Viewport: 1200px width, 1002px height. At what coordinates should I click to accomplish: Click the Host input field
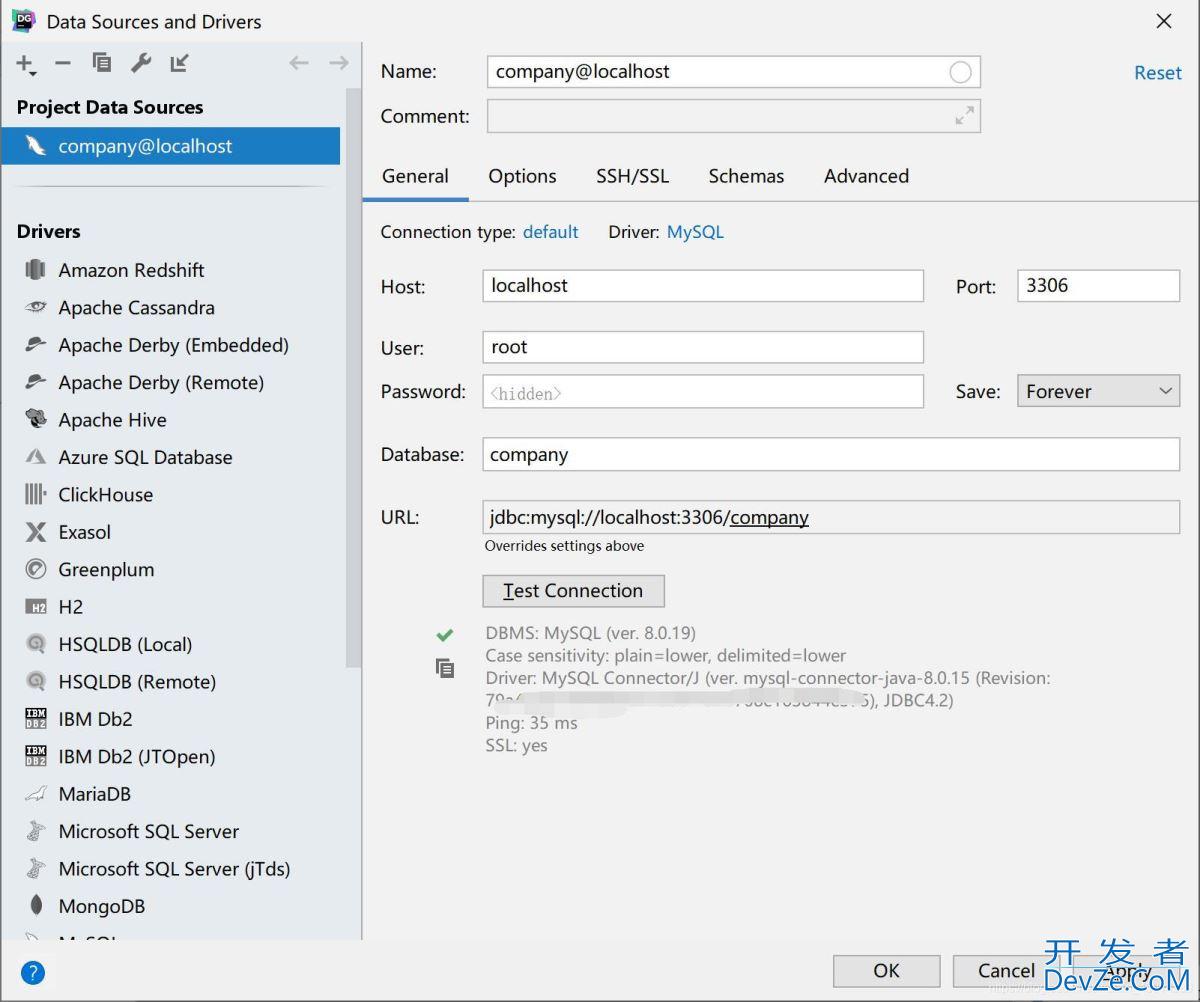tap(703, 286)
